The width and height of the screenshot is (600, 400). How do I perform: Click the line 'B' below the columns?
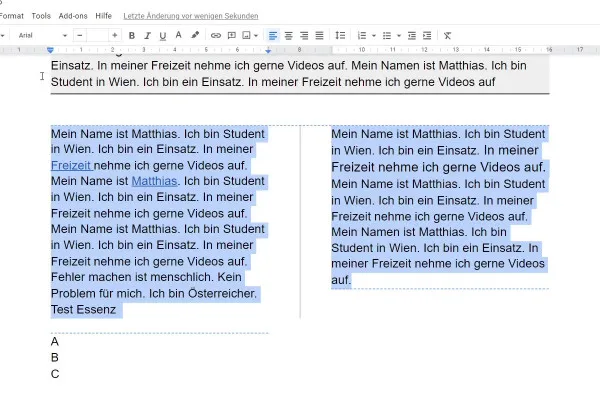click(55, 358)
